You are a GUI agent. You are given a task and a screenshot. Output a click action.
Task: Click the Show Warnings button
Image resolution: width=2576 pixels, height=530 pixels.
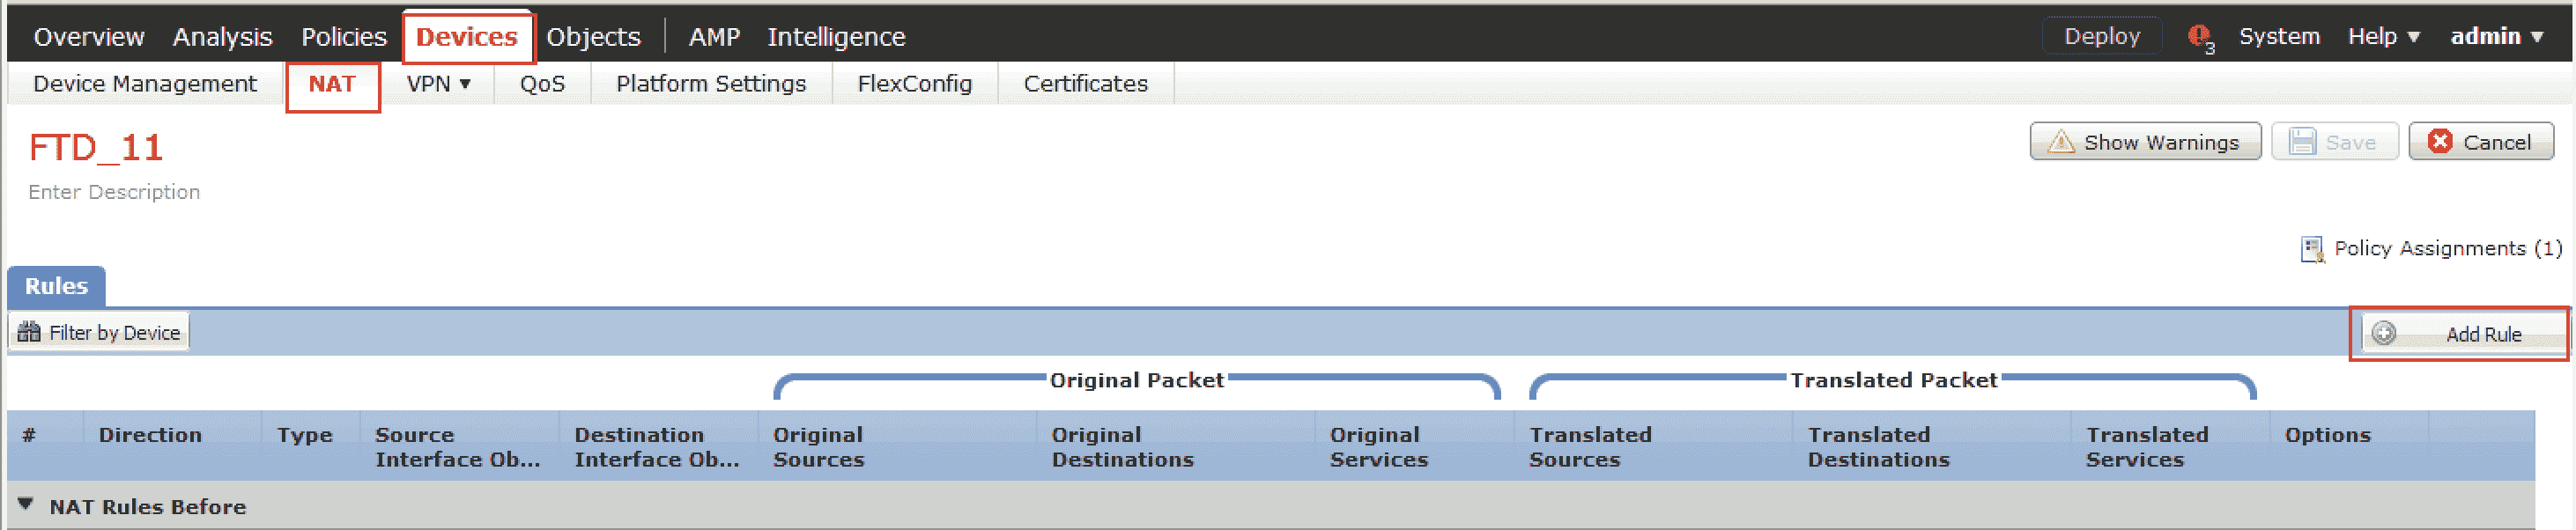click(2145, 142)
